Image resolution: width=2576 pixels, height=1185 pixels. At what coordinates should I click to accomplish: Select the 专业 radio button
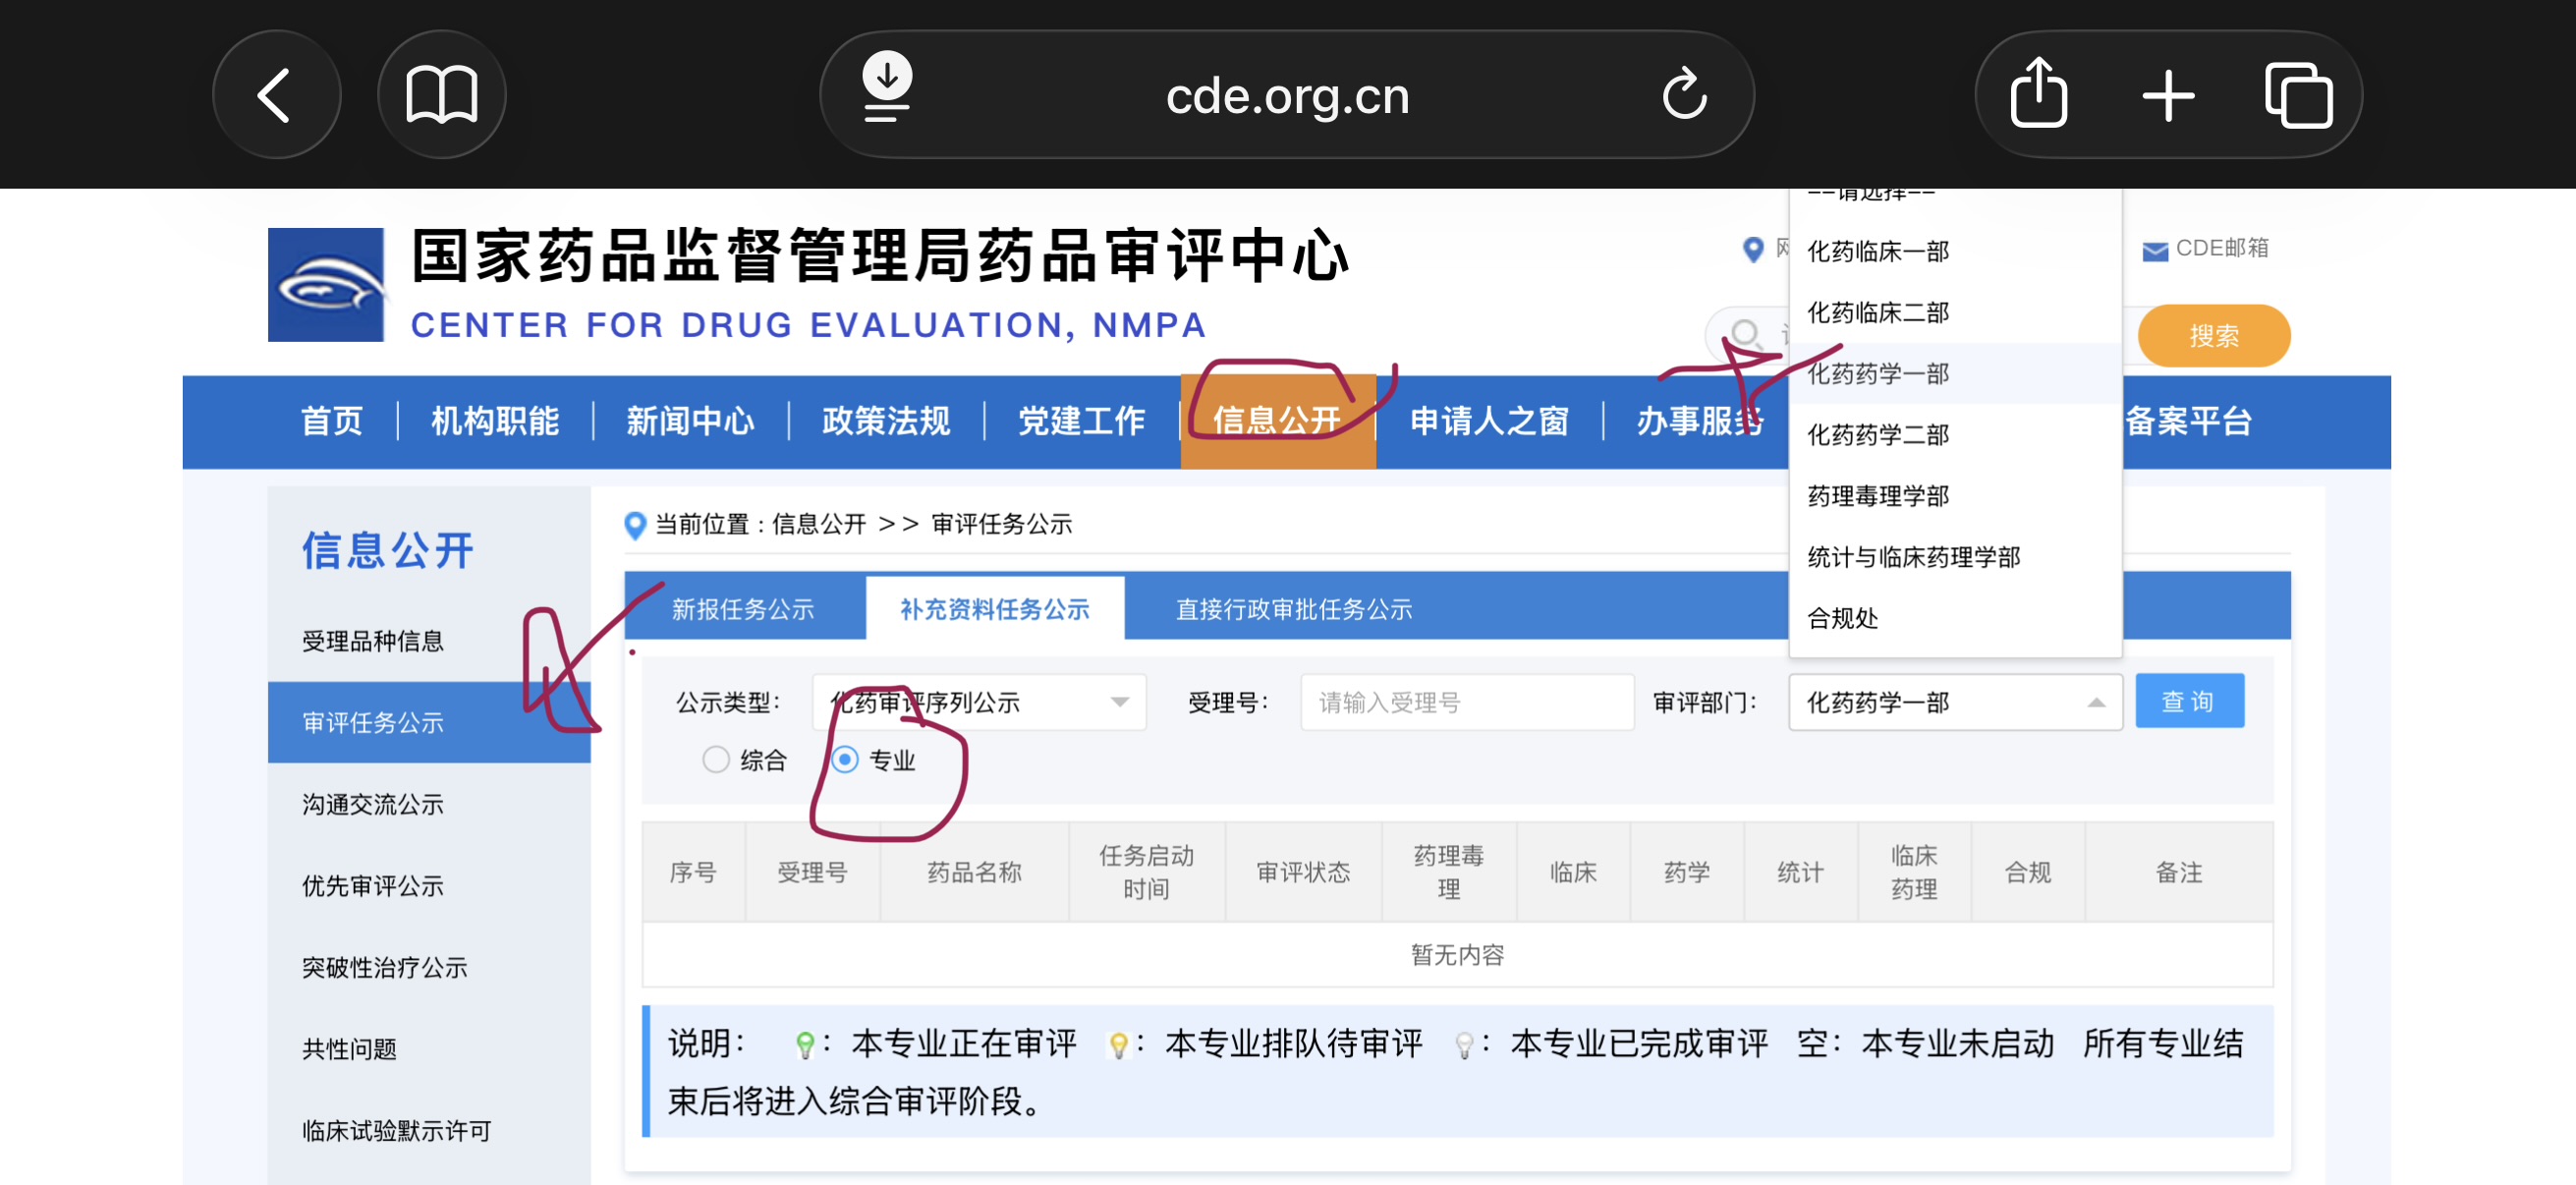point(845,760)
